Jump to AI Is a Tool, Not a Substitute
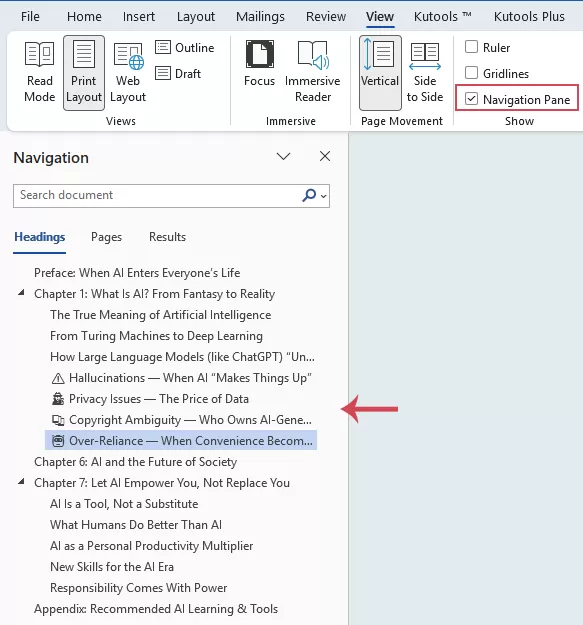This screenshot has height=625, width=583. click(x=124, y=504)
